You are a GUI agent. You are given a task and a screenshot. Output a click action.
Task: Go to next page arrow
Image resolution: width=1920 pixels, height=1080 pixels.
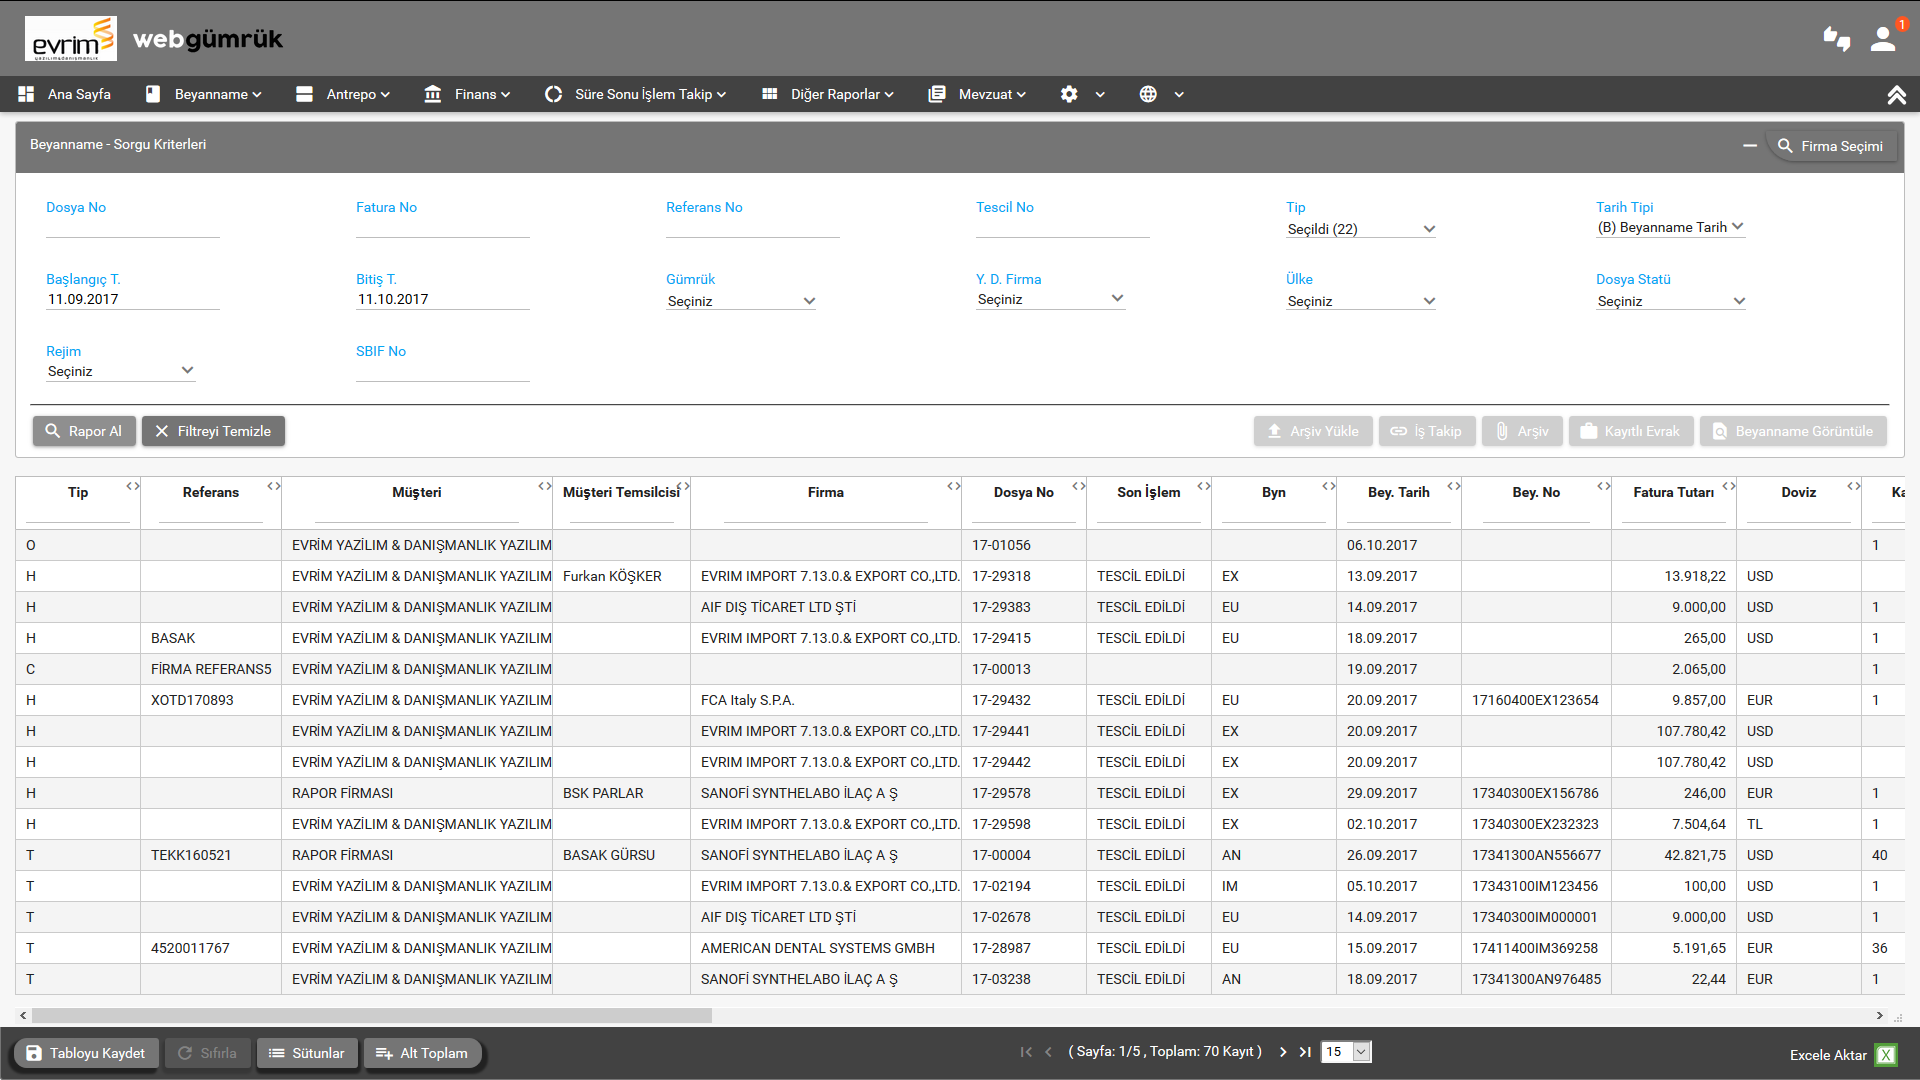click(1283, 1052)
